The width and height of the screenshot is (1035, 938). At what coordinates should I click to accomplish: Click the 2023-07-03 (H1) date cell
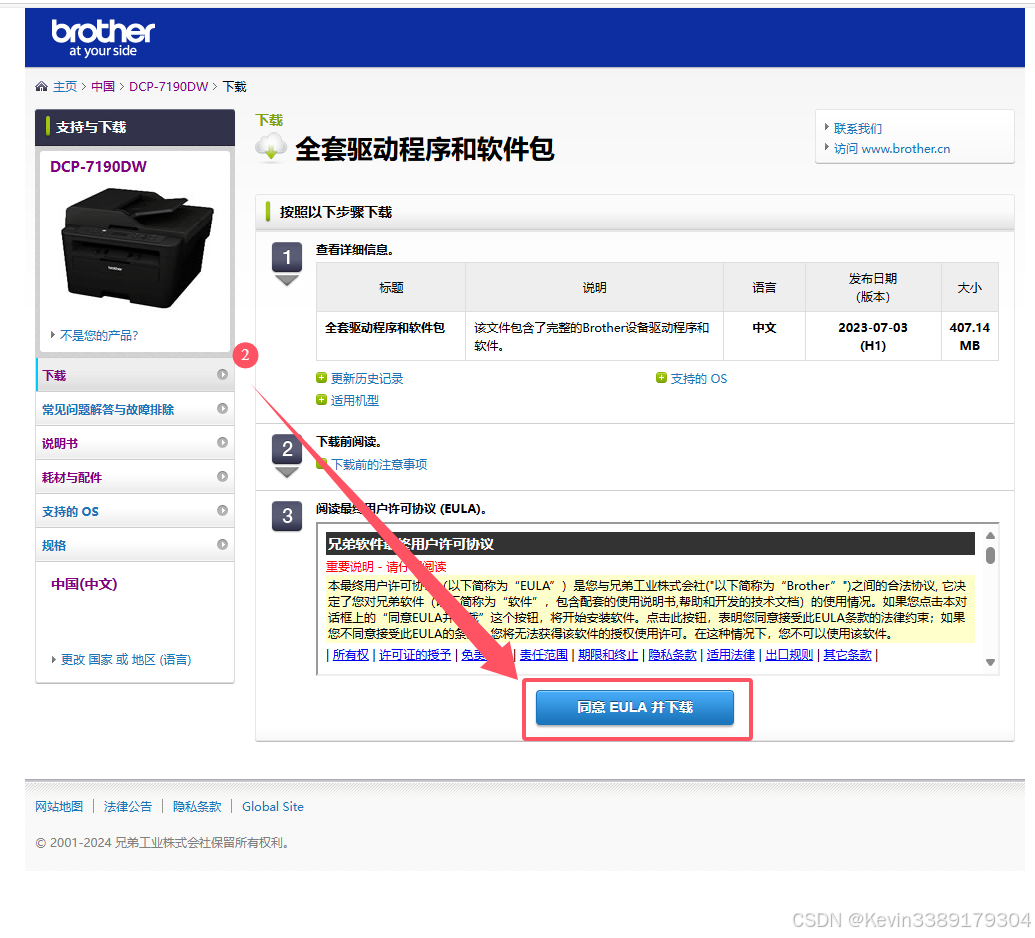[x=873, y=336]
